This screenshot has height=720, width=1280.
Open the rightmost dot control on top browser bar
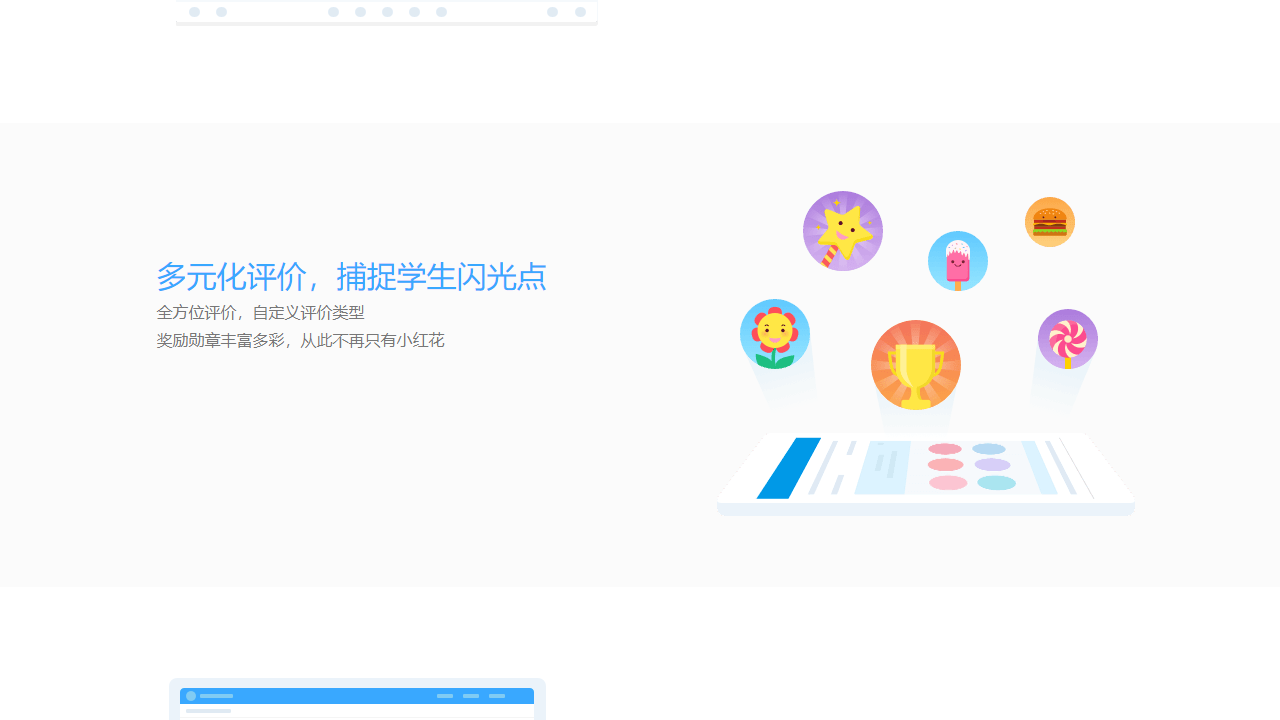(x=580, y=12)
